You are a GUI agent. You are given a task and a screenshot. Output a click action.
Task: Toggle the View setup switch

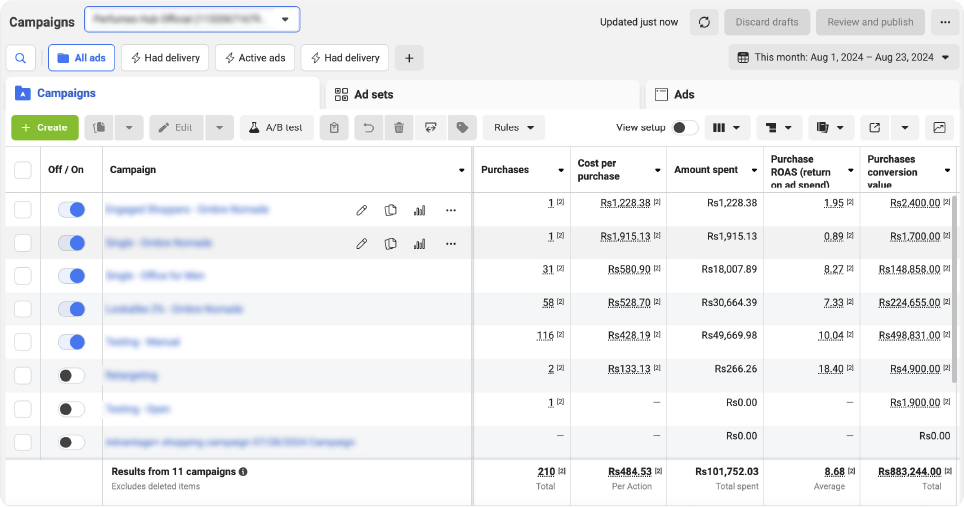pos(685,128)
